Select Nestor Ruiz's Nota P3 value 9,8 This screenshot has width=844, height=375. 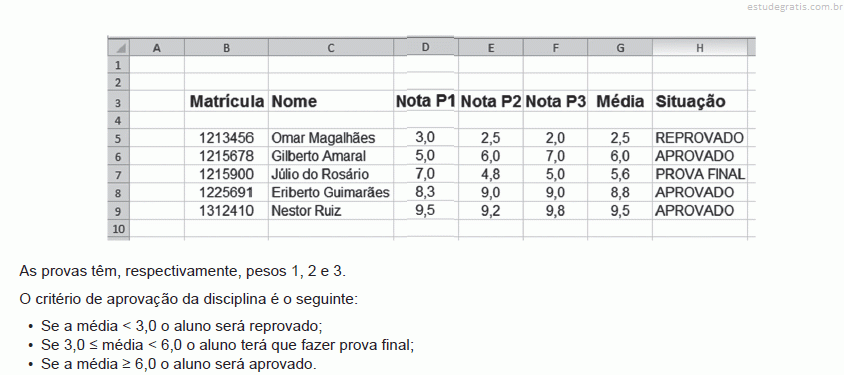[555, 211]
